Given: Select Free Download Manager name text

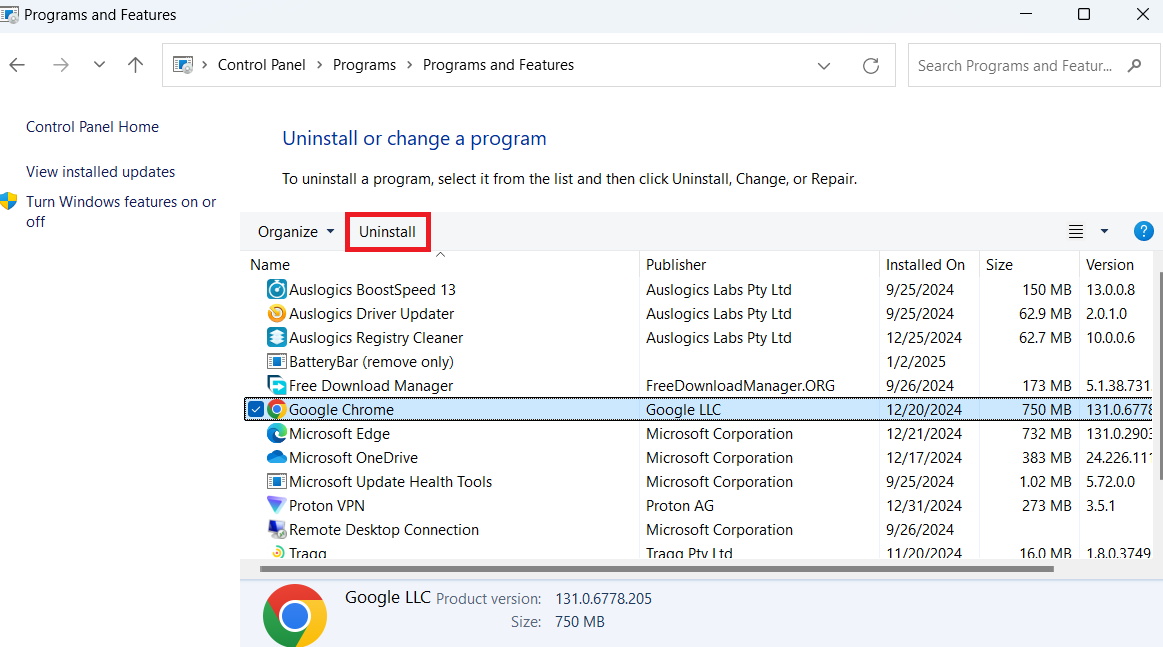Looking at the screenshot, I should pos(371,386).
